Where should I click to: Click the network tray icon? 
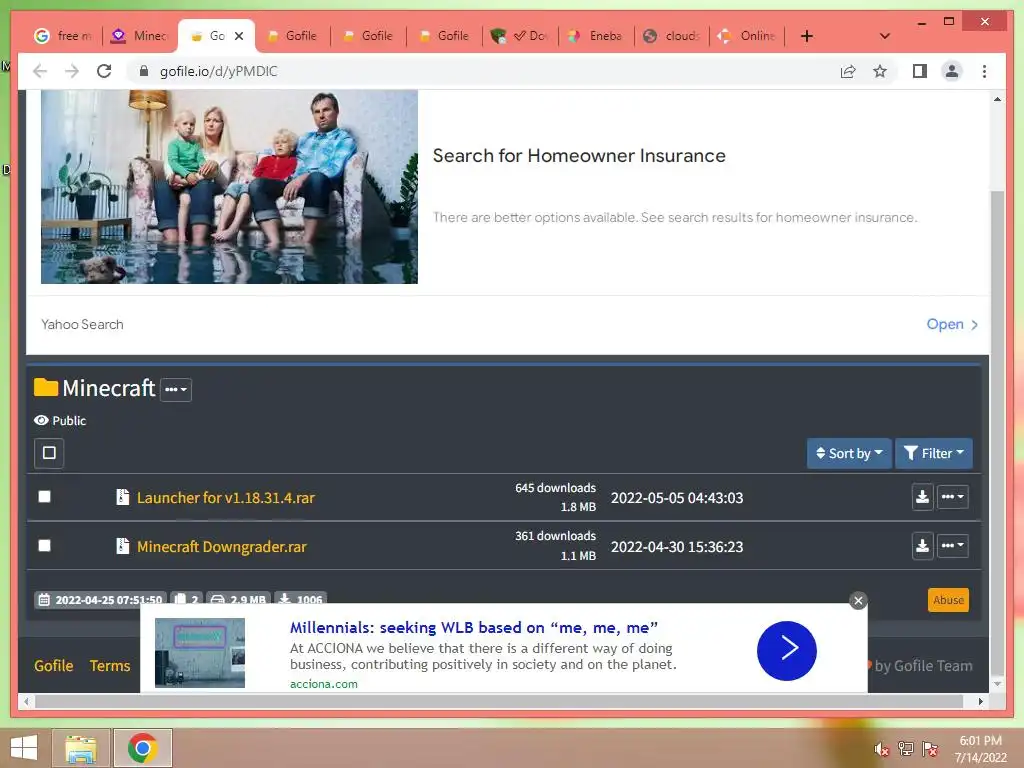tap(906, 749)
